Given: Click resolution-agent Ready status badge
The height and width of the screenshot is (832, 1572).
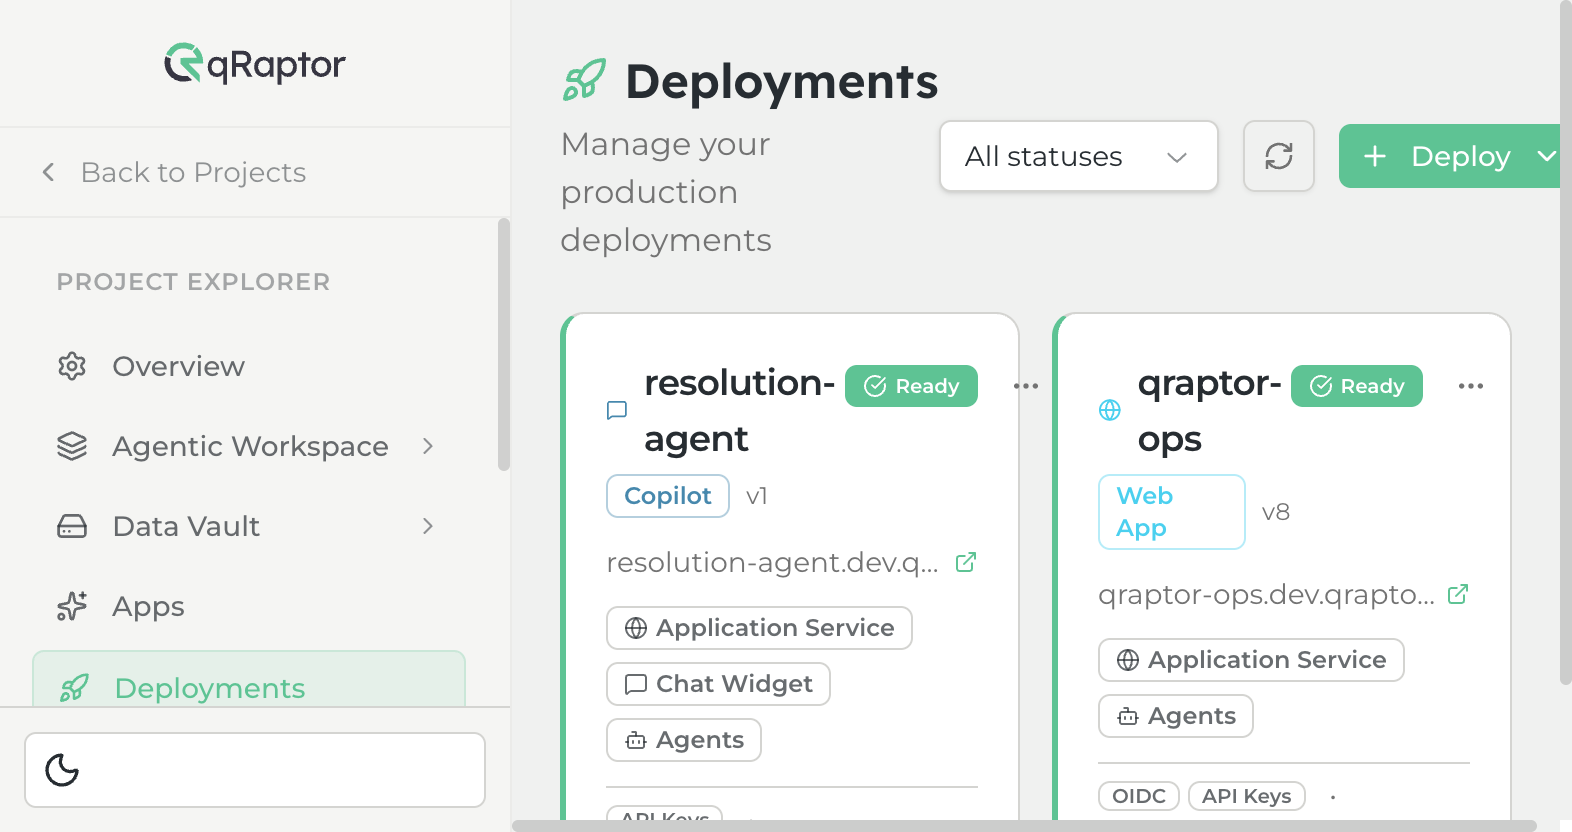Looking at the screenshot, I should pyautogui.click(x=911, y=386).
